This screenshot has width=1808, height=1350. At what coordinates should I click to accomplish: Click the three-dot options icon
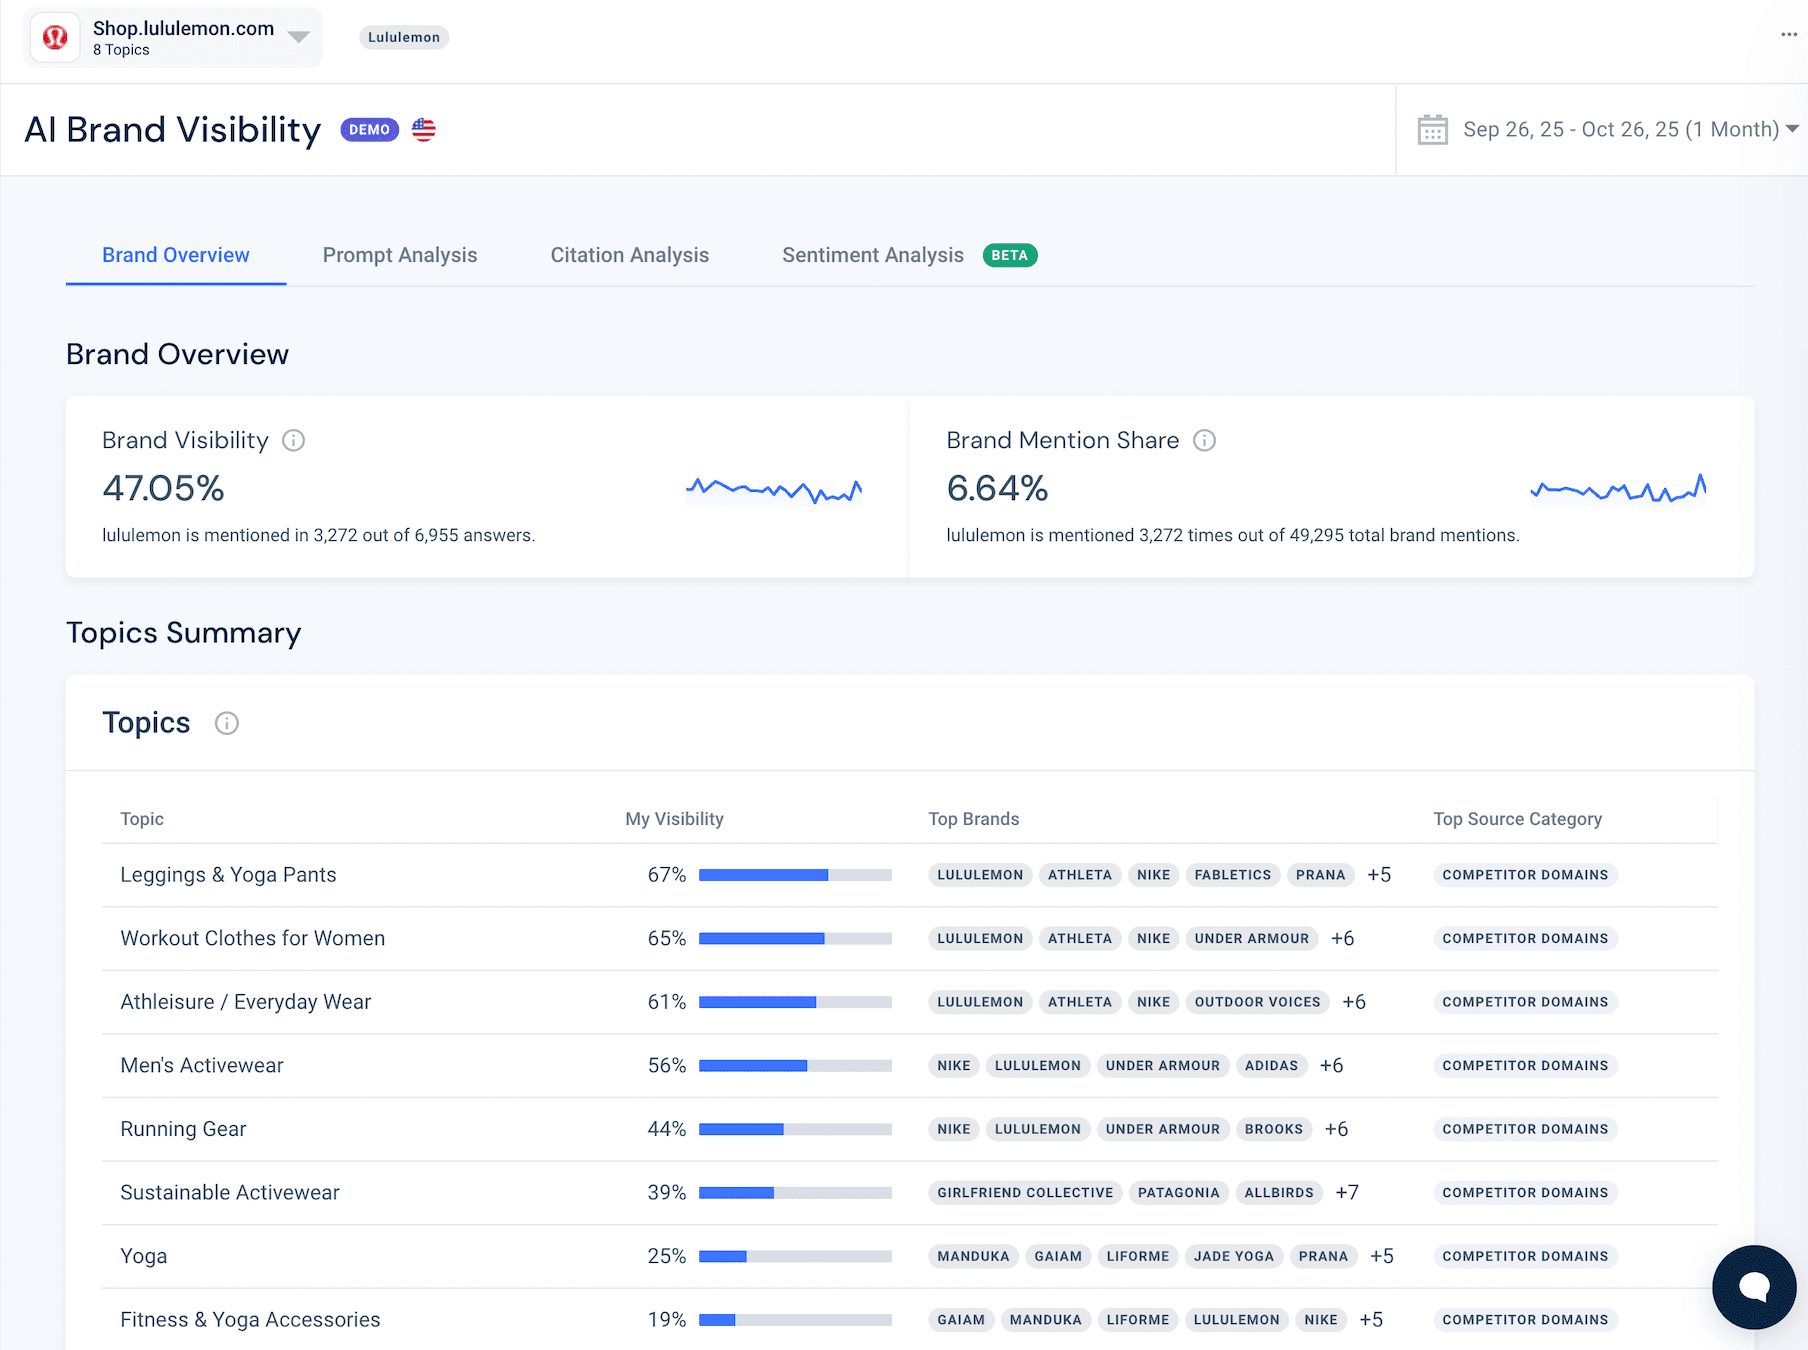coord(1788,33)
